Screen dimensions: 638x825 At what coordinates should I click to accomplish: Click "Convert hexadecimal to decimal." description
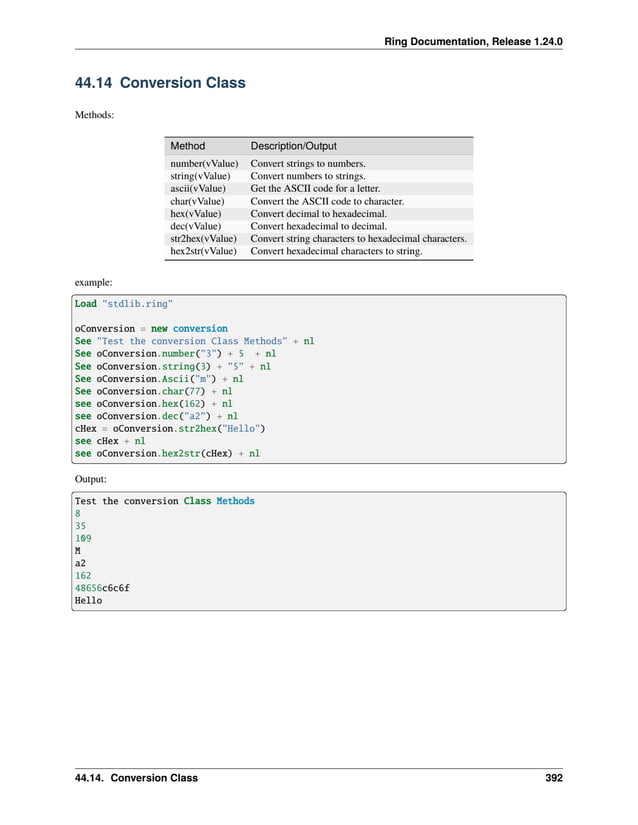tap(318, 226)
